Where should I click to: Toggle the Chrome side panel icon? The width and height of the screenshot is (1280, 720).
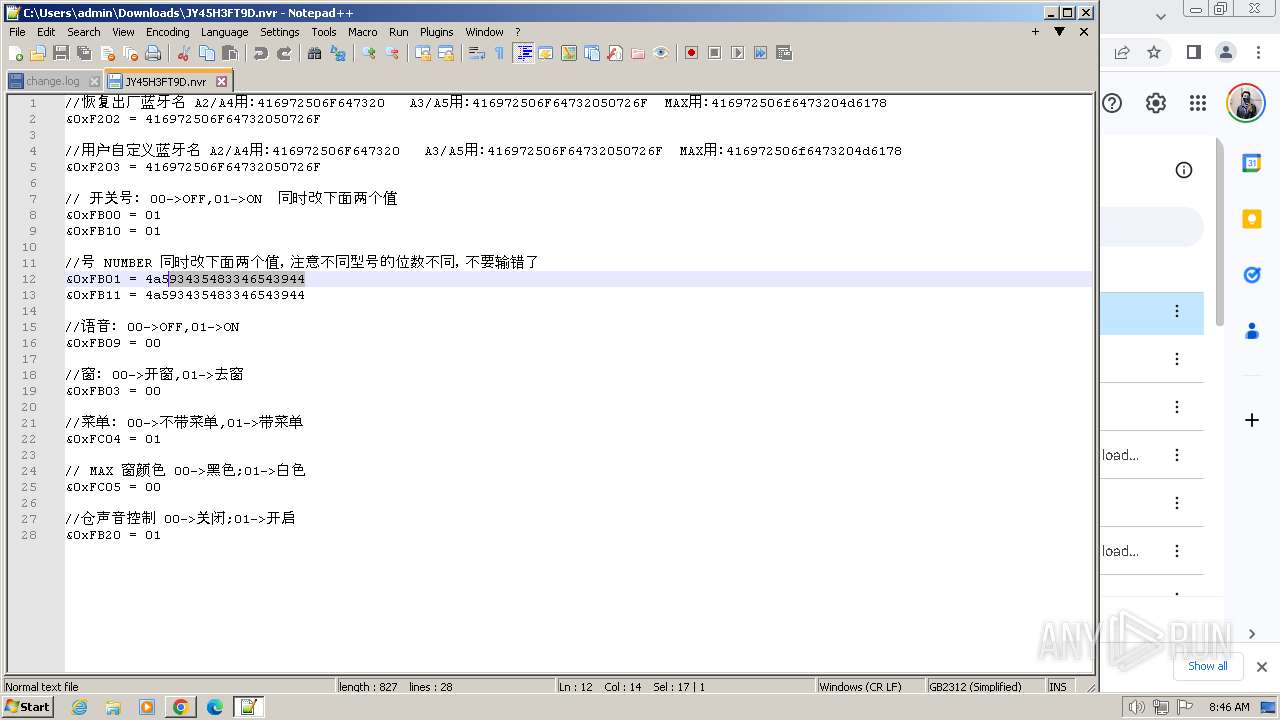(1193, 52)
